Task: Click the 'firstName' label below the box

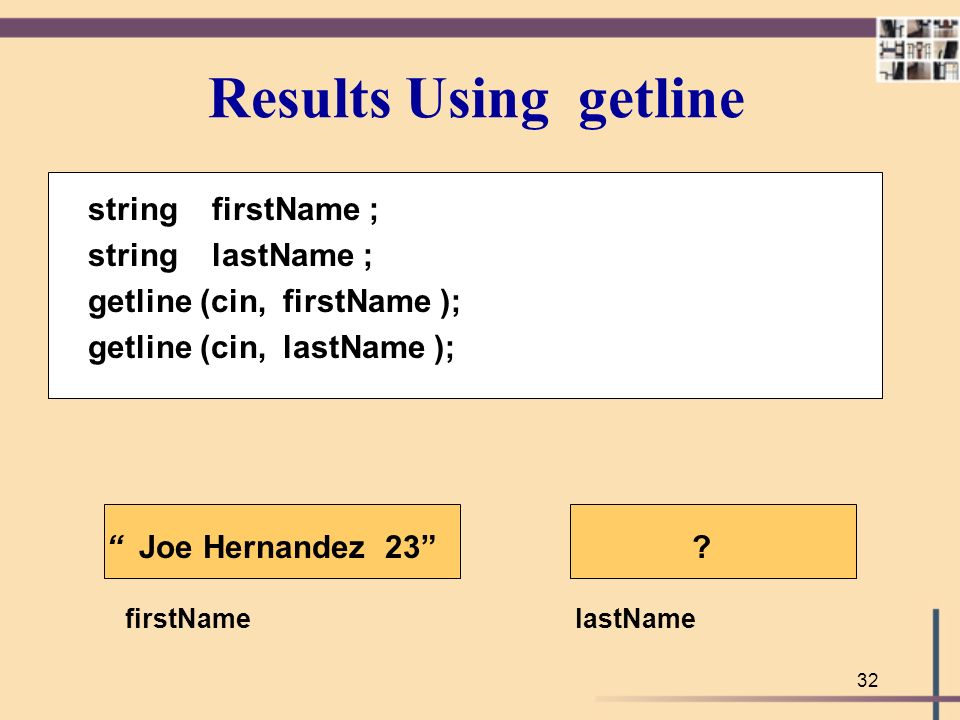Action: [187, 618]
